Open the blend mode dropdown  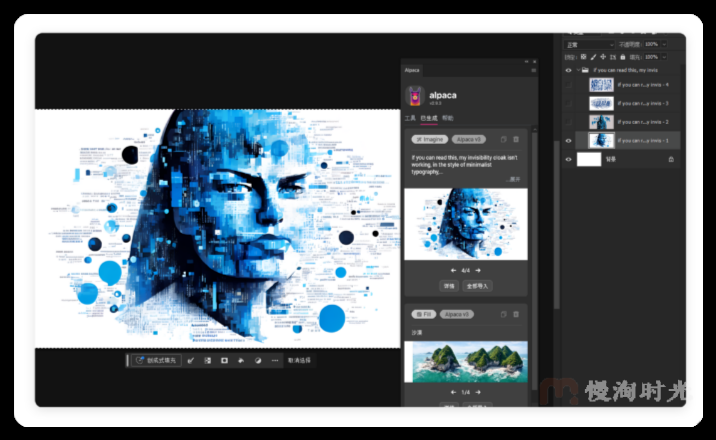pos(590,44)
